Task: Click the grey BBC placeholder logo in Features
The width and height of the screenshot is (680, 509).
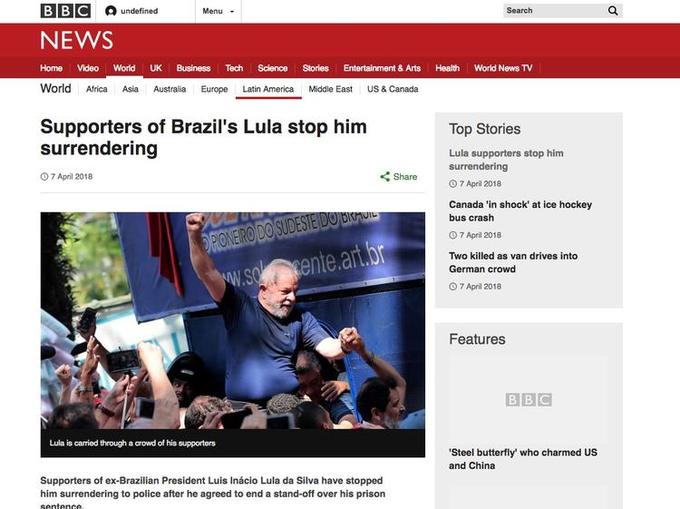Action: [529, 399]
